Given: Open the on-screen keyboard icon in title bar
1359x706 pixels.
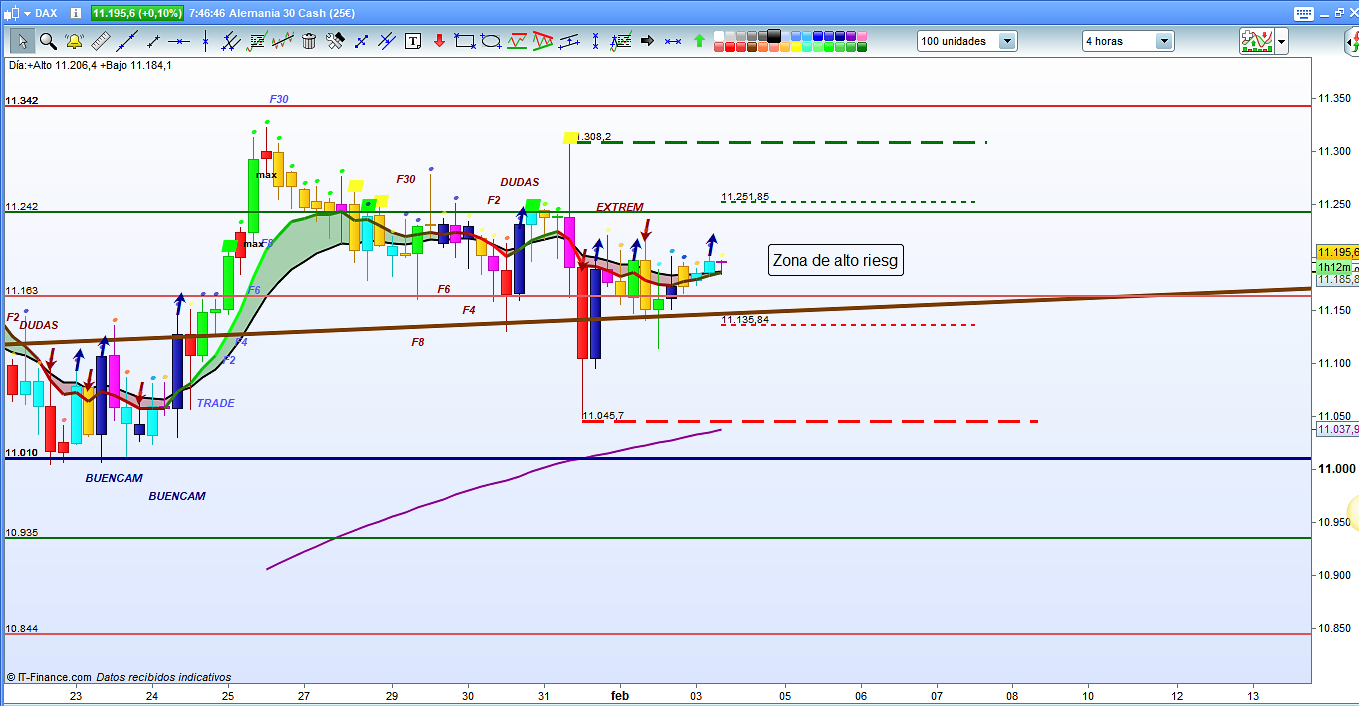Looking at the screenshot, I should (1302, 14).
